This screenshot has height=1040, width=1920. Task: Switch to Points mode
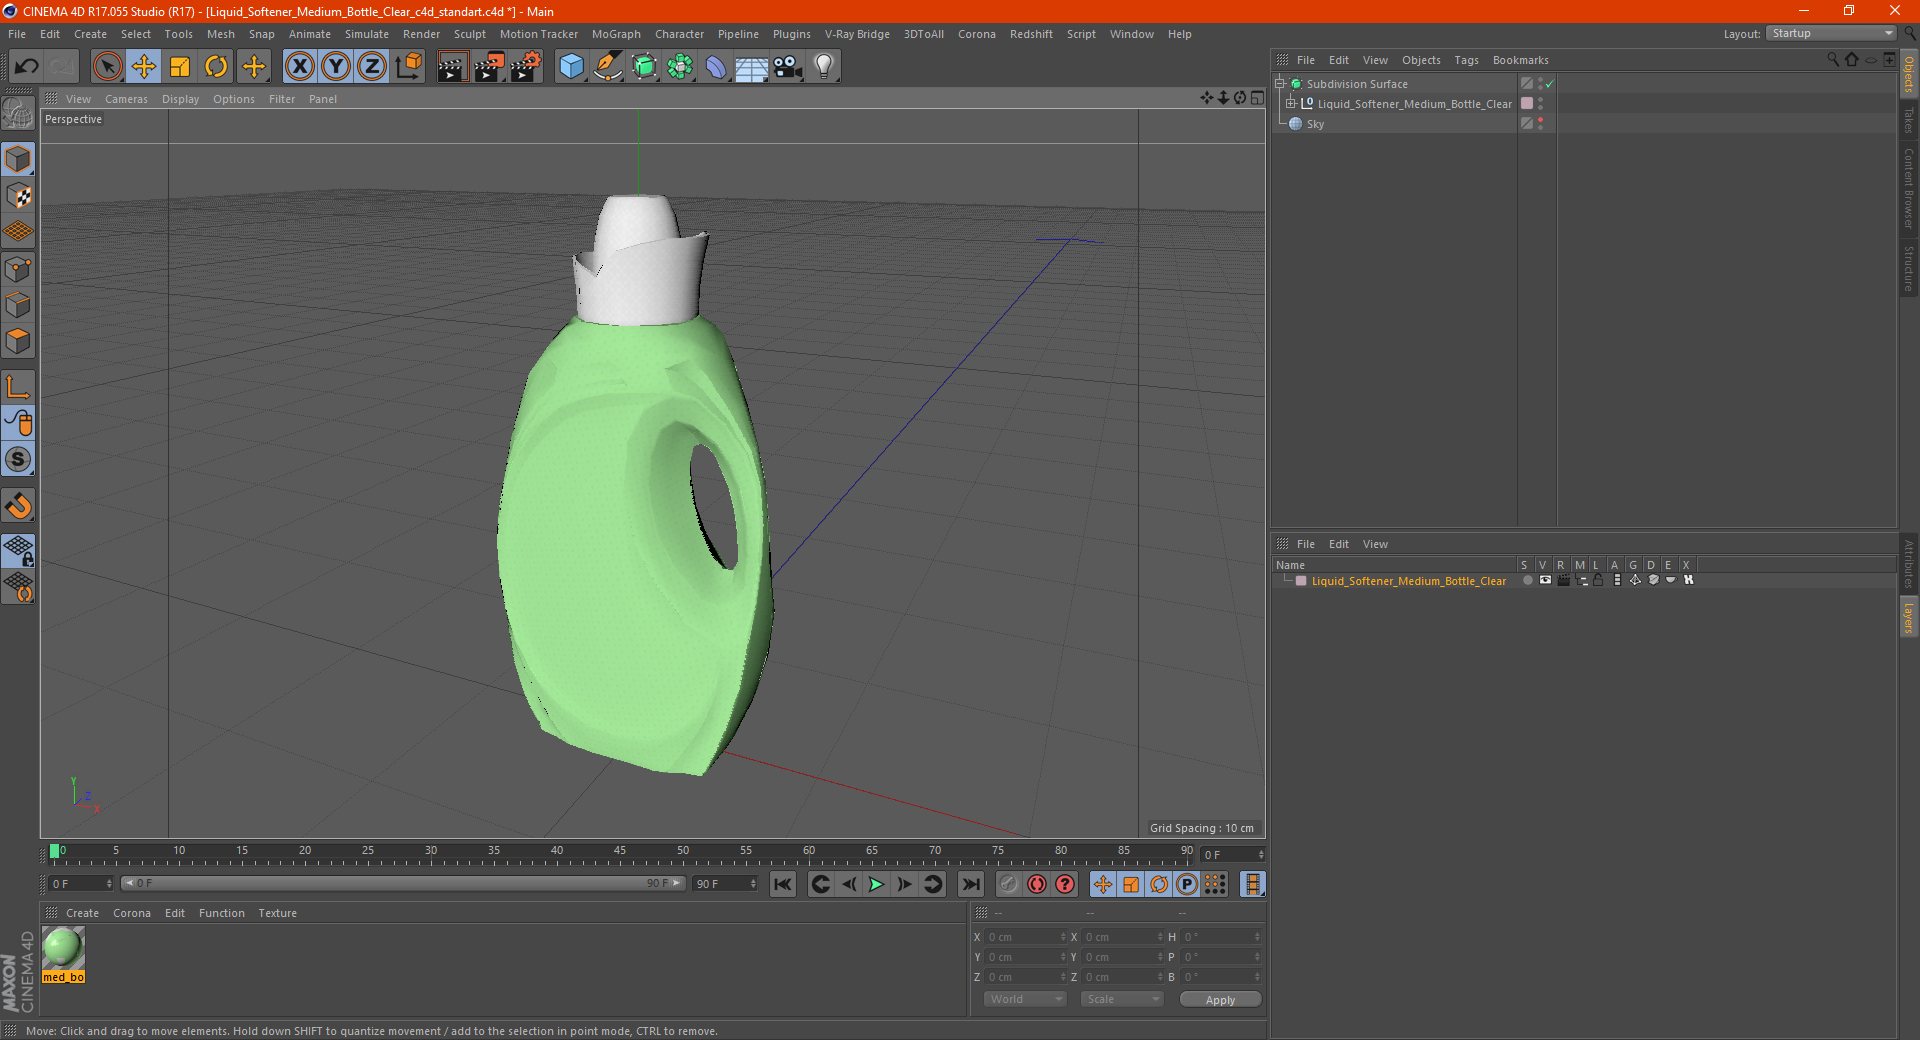pos(18,269)
